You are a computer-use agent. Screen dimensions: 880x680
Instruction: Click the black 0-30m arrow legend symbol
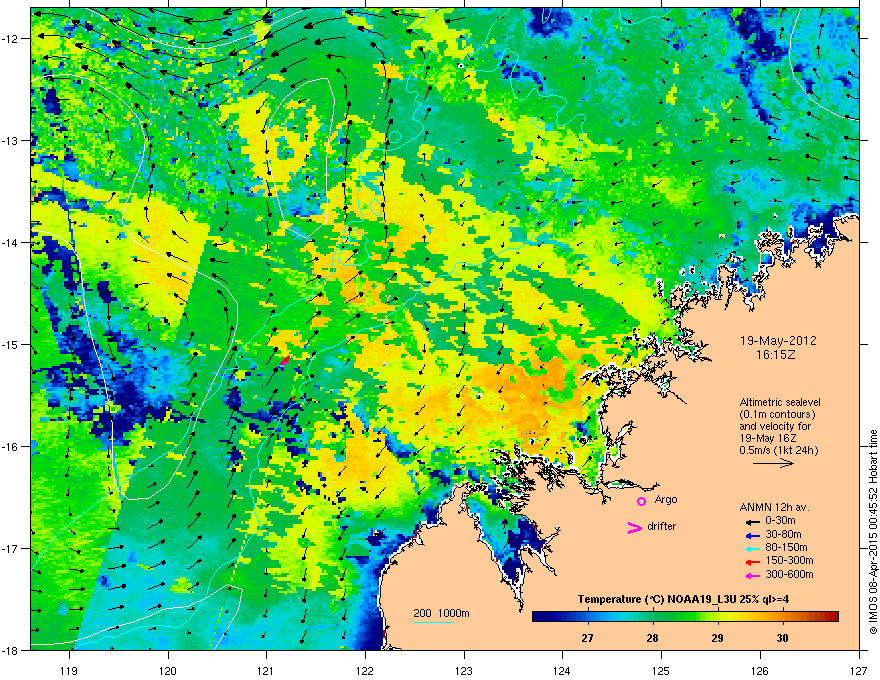(752, 522)
